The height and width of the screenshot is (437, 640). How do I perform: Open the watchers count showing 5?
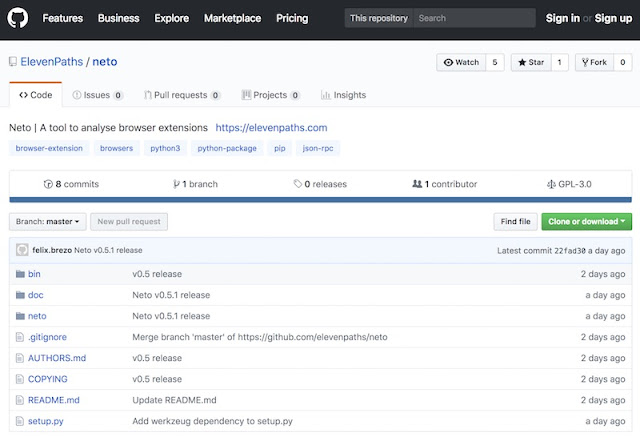[495, 62]
